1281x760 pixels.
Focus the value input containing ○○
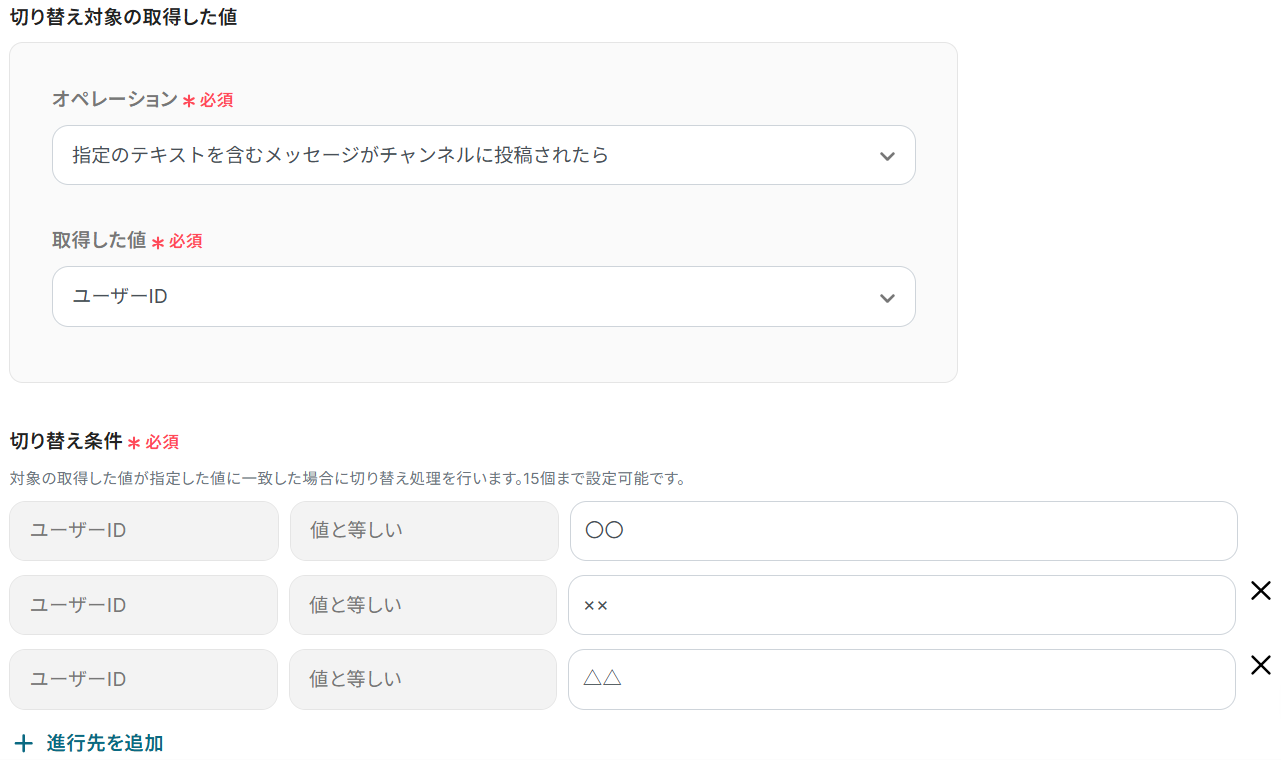tap(903, 531)
